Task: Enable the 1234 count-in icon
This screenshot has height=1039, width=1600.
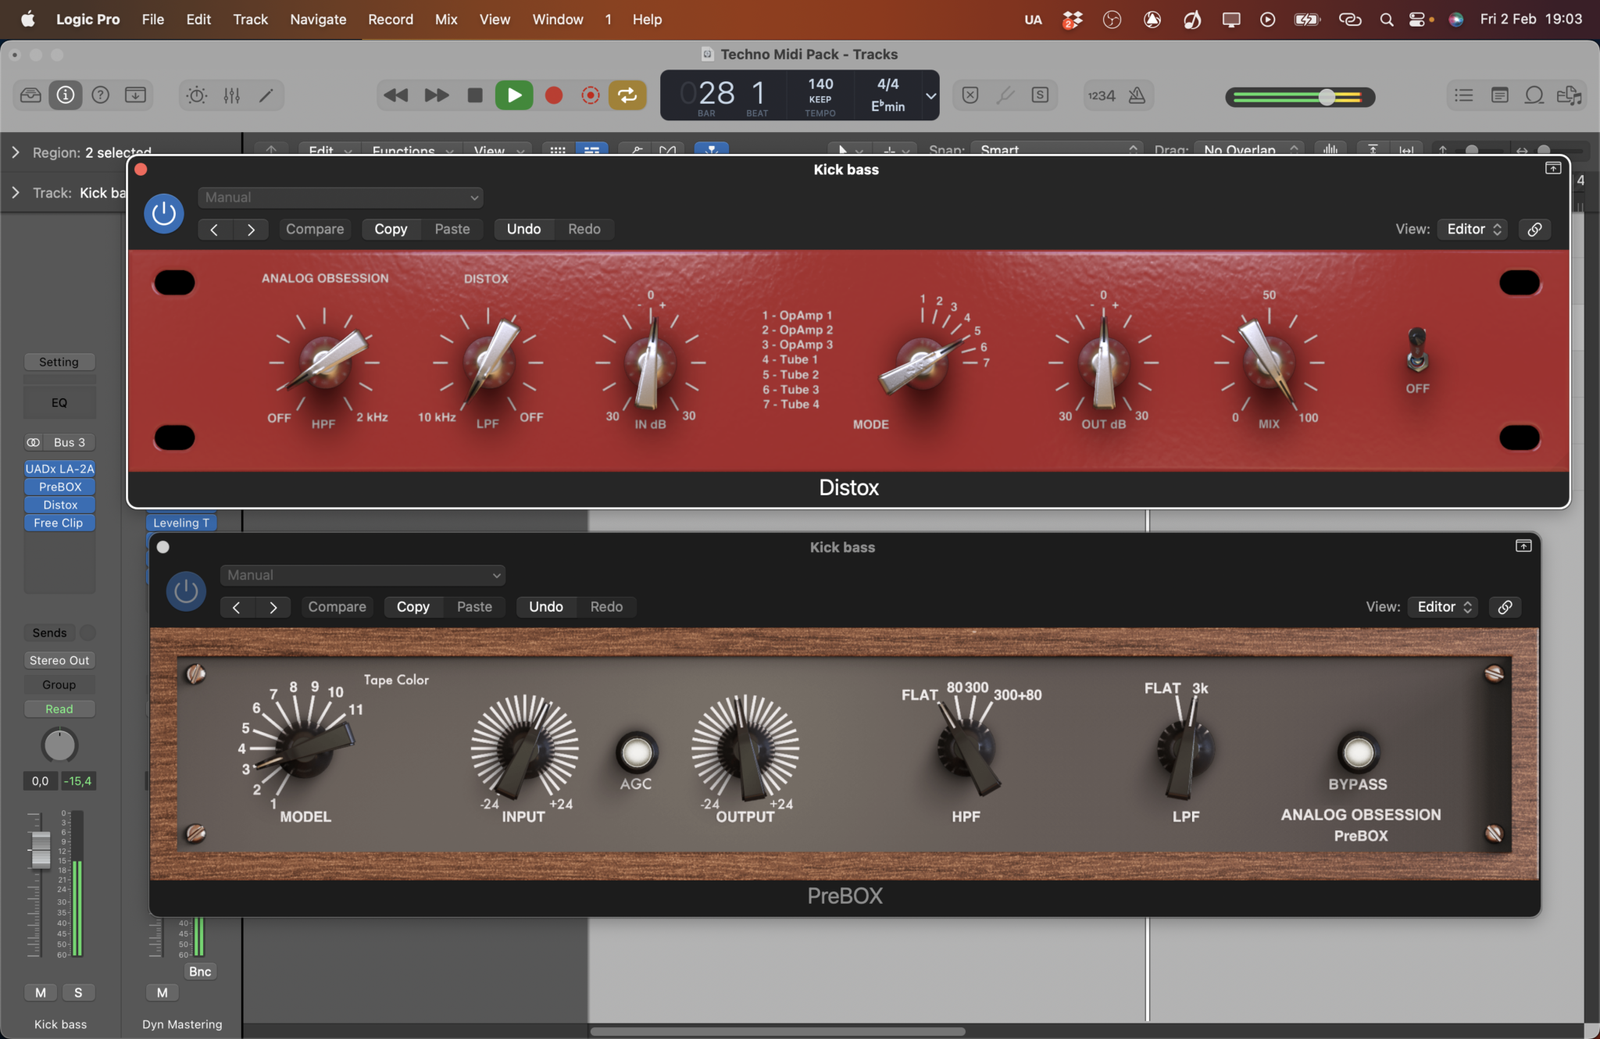Action: pyautogui.click(x=1100, y=95)
